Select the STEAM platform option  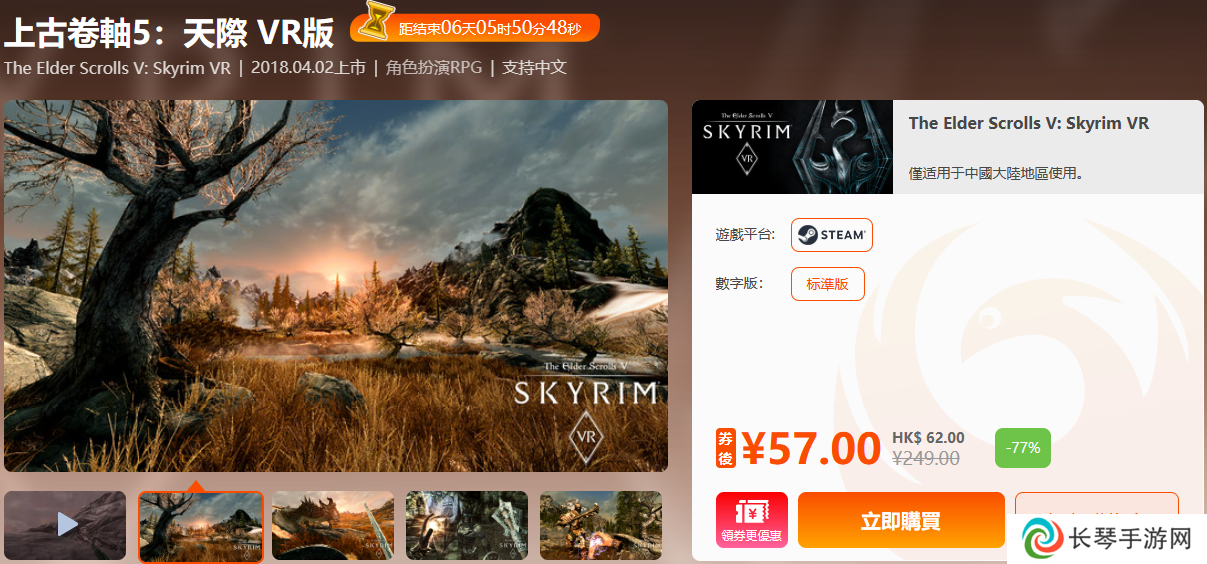click(832, 235)
